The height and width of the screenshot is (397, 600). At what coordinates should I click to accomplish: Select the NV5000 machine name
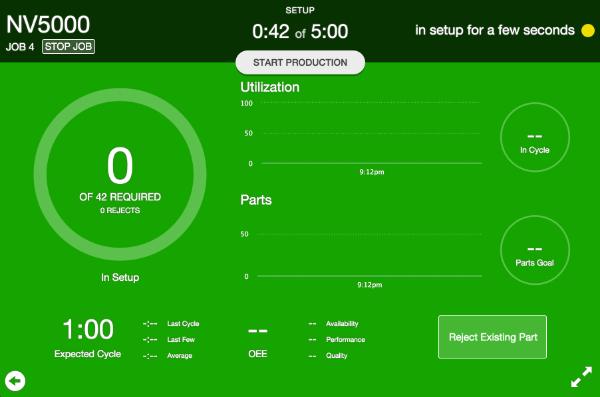pos(48,25)
